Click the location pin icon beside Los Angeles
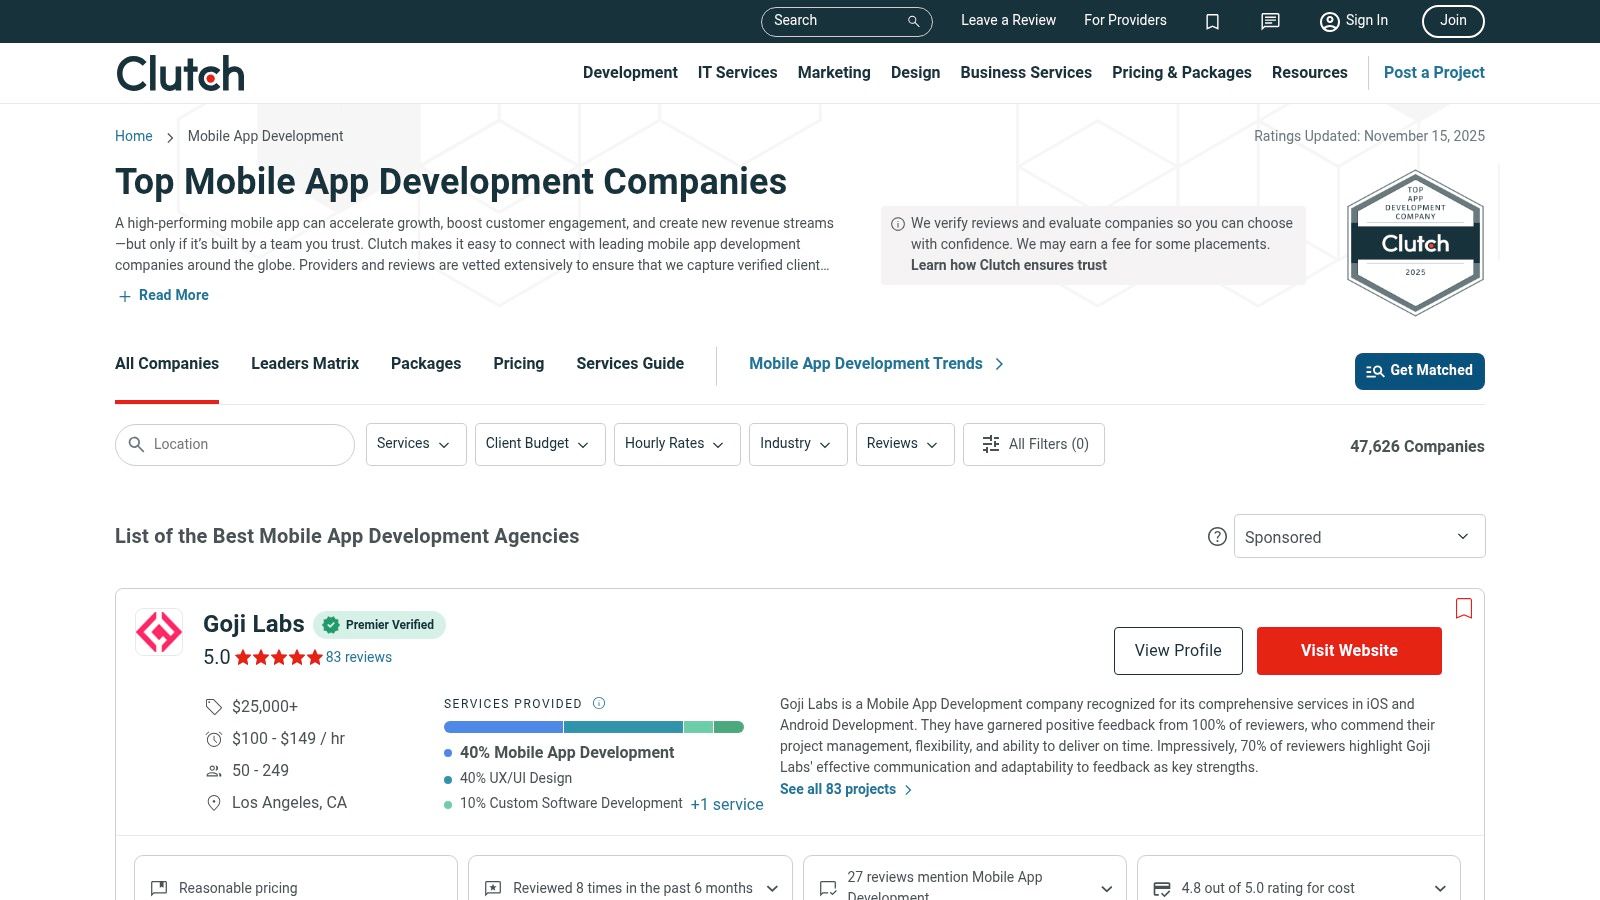Viewport: 1600px width, 900px height. (x=213, y=802)
